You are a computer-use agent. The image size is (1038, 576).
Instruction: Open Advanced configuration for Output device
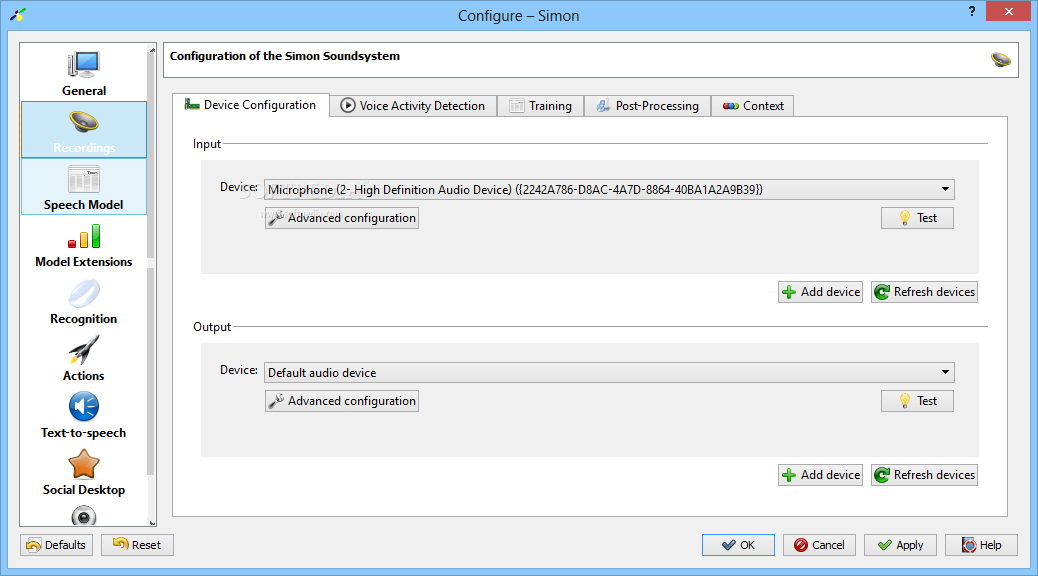point(342,401)
